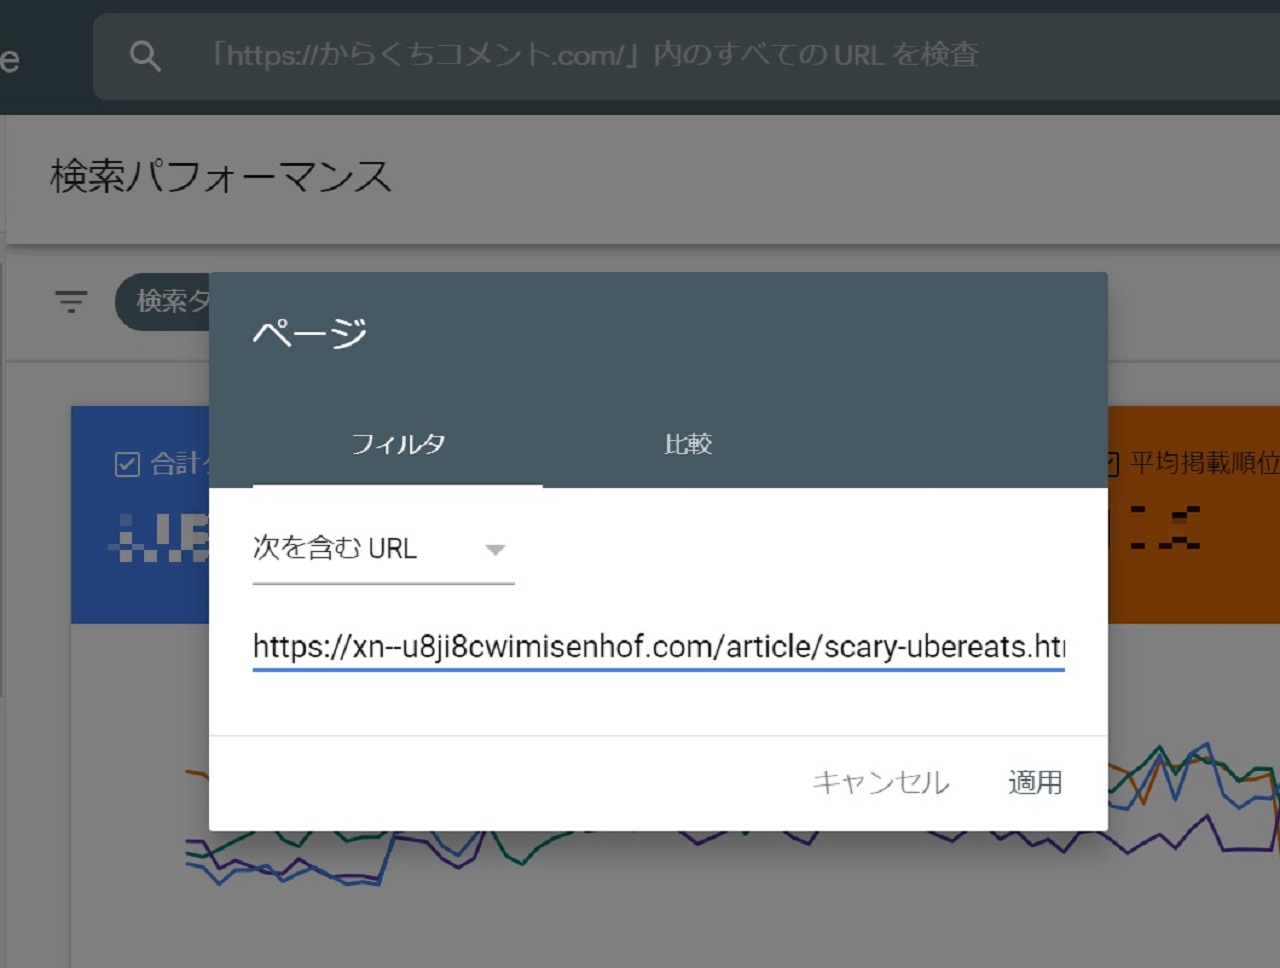Click the dropdown arrow beside 次を含む URL
The width and height of the screenshot is (1280, 968).
495,549
